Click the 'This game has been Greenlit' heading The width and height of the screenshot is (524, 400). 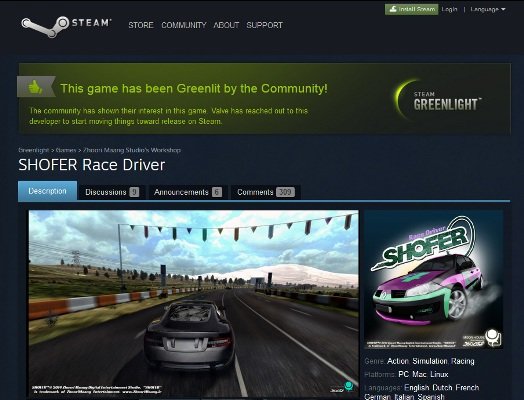[x=194, y=89]
